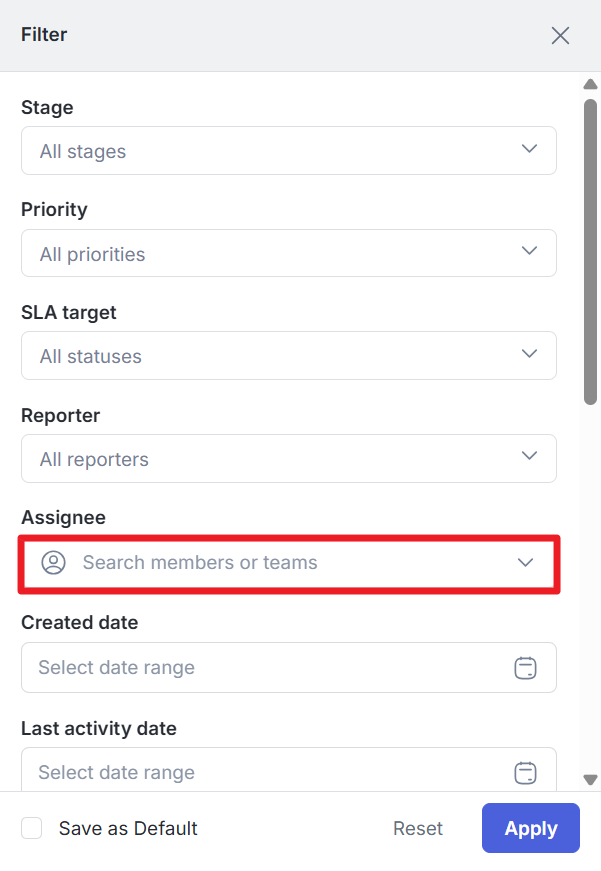Click Last activity date range field
The image size is (601, 871).
(260, 773)
